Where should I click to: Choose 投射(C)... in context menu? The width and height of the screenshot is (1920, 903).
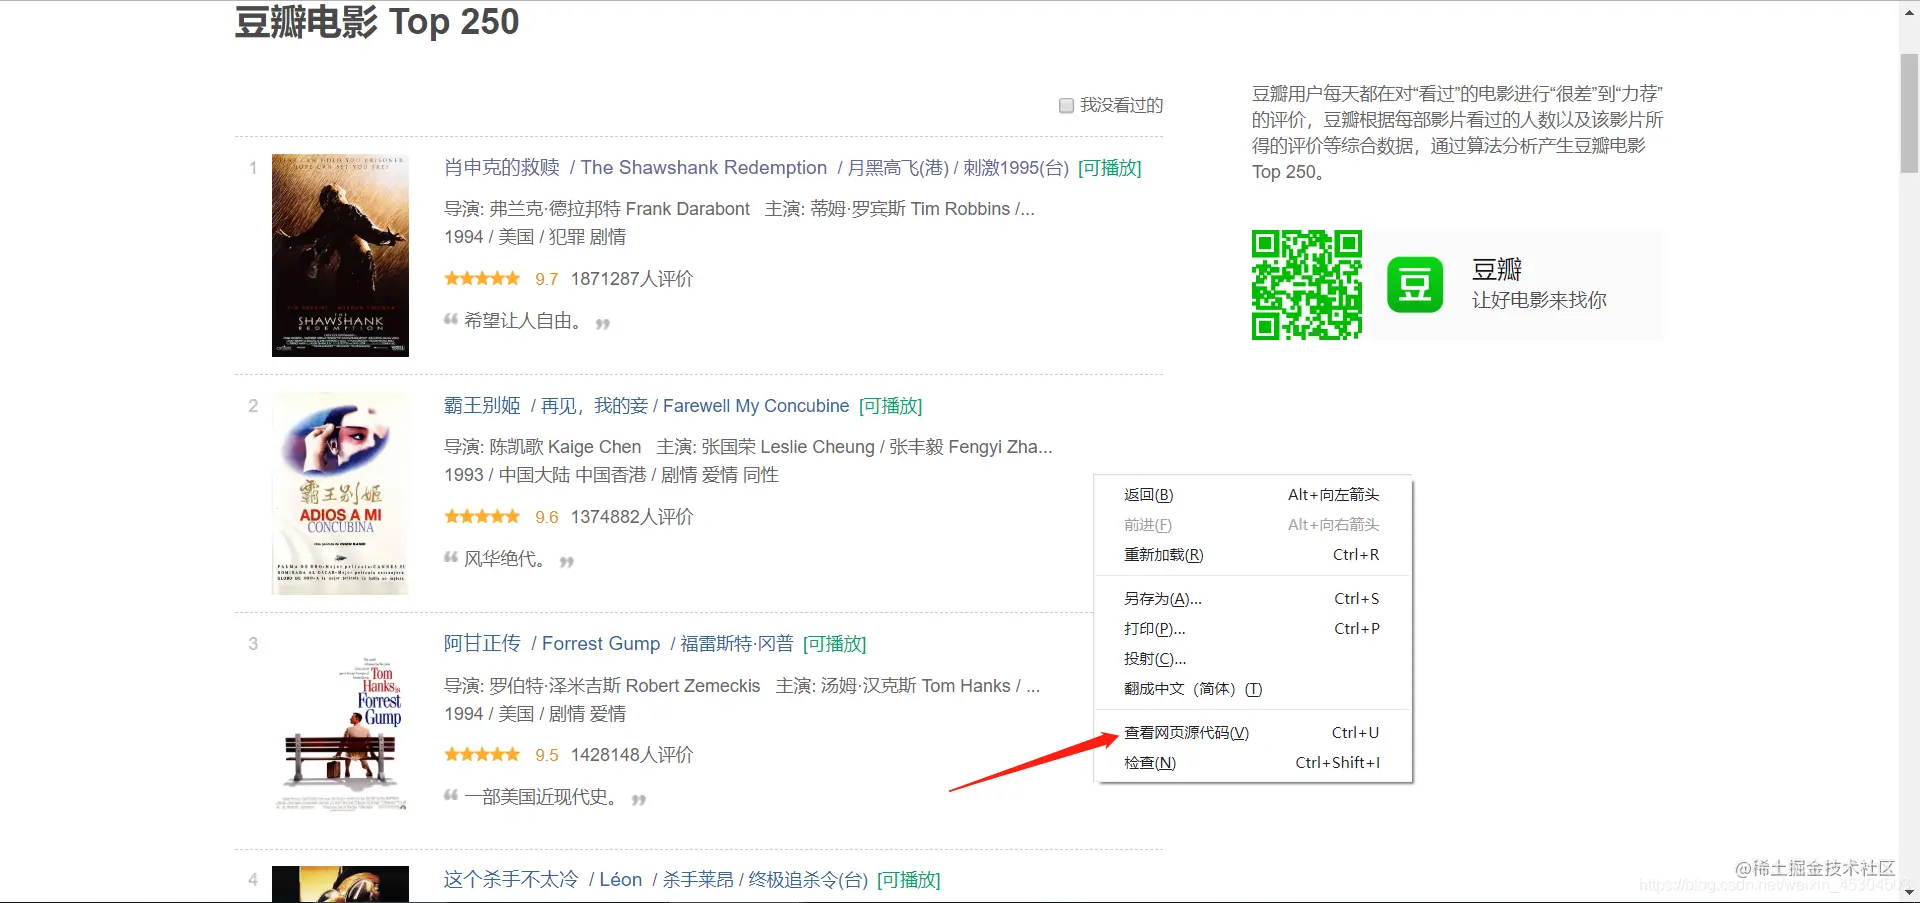(1253, 659)
